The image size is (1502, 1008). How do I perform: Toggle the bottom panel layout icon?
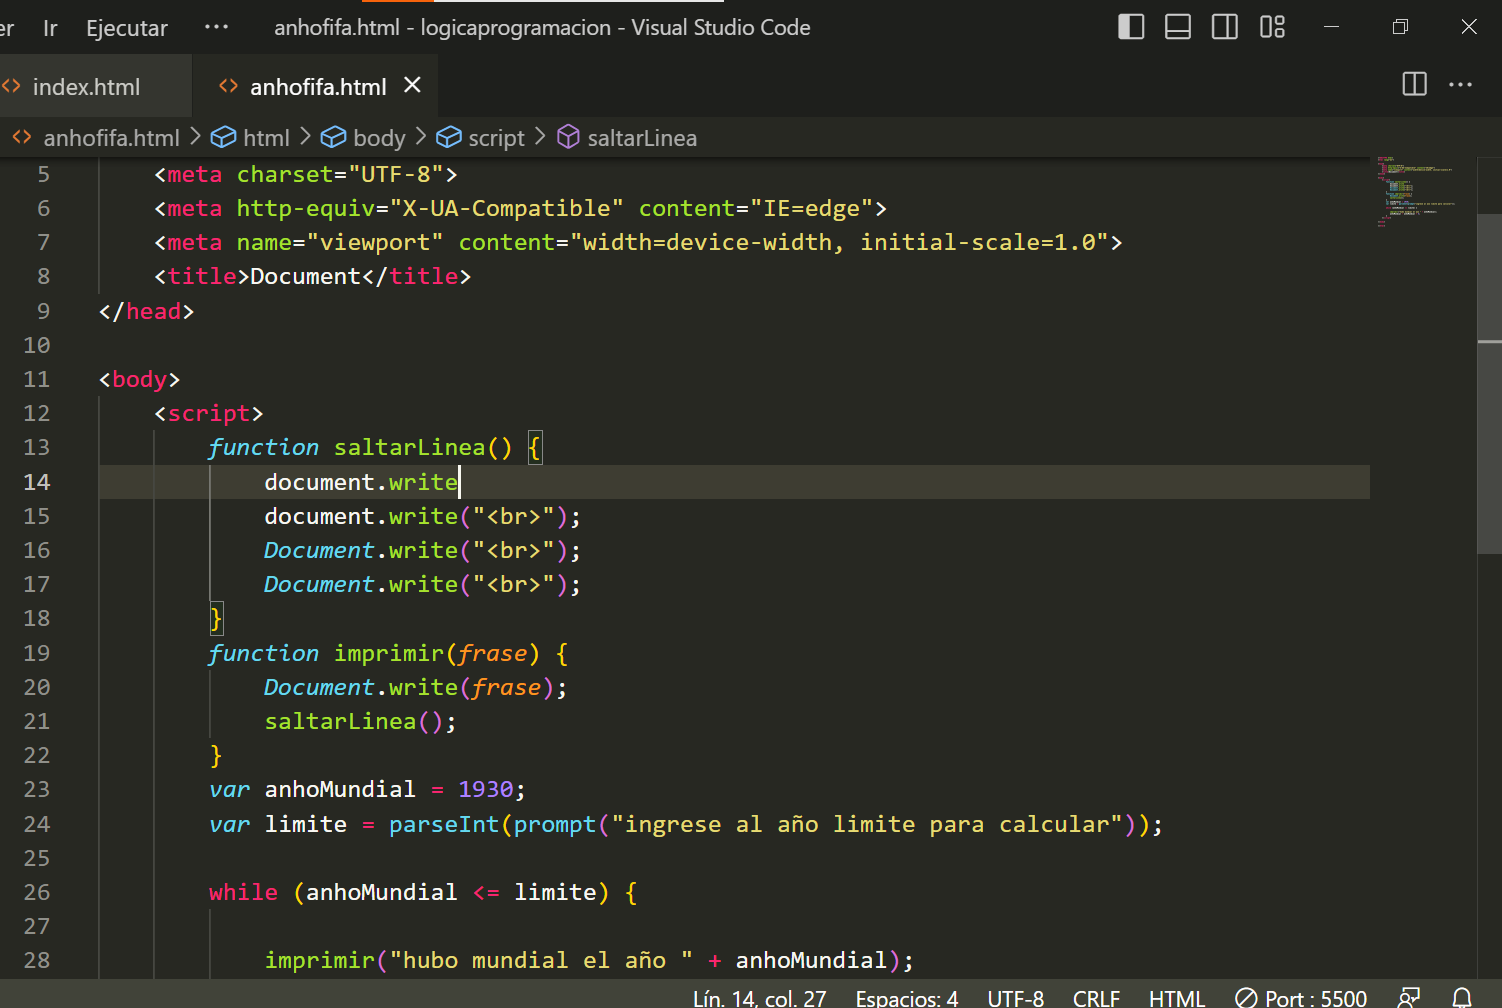1178,27
